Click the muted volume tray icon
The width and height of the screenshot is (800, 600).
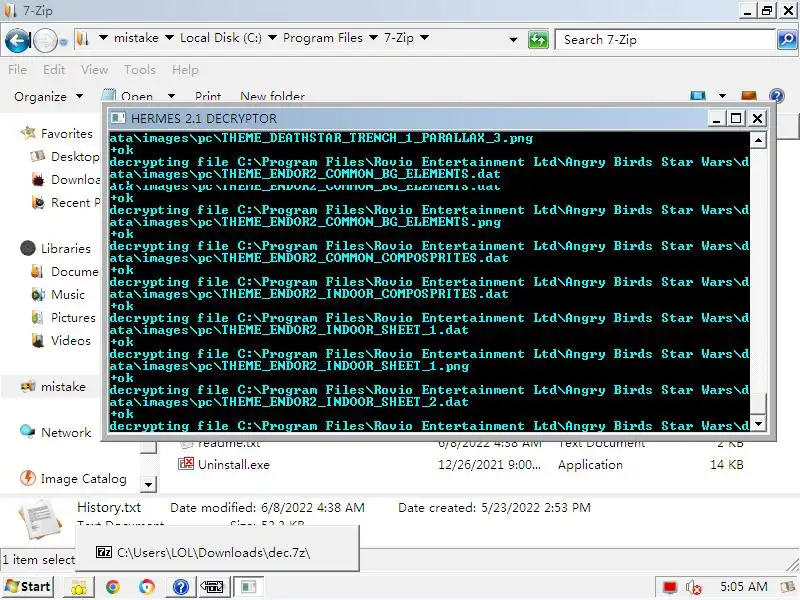pyautogui.click(x=694, y=587)
